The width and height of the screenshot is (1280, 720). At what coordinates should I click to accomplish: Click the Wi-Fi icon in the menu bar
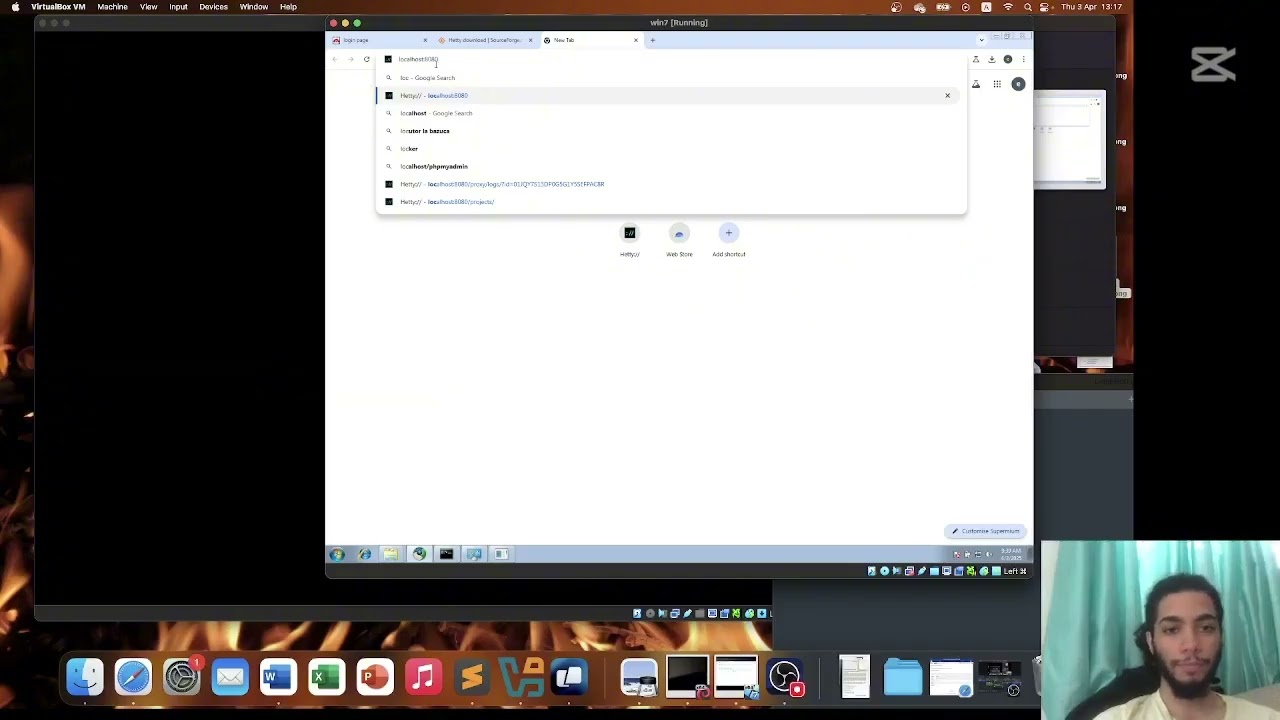[1007, 7]
